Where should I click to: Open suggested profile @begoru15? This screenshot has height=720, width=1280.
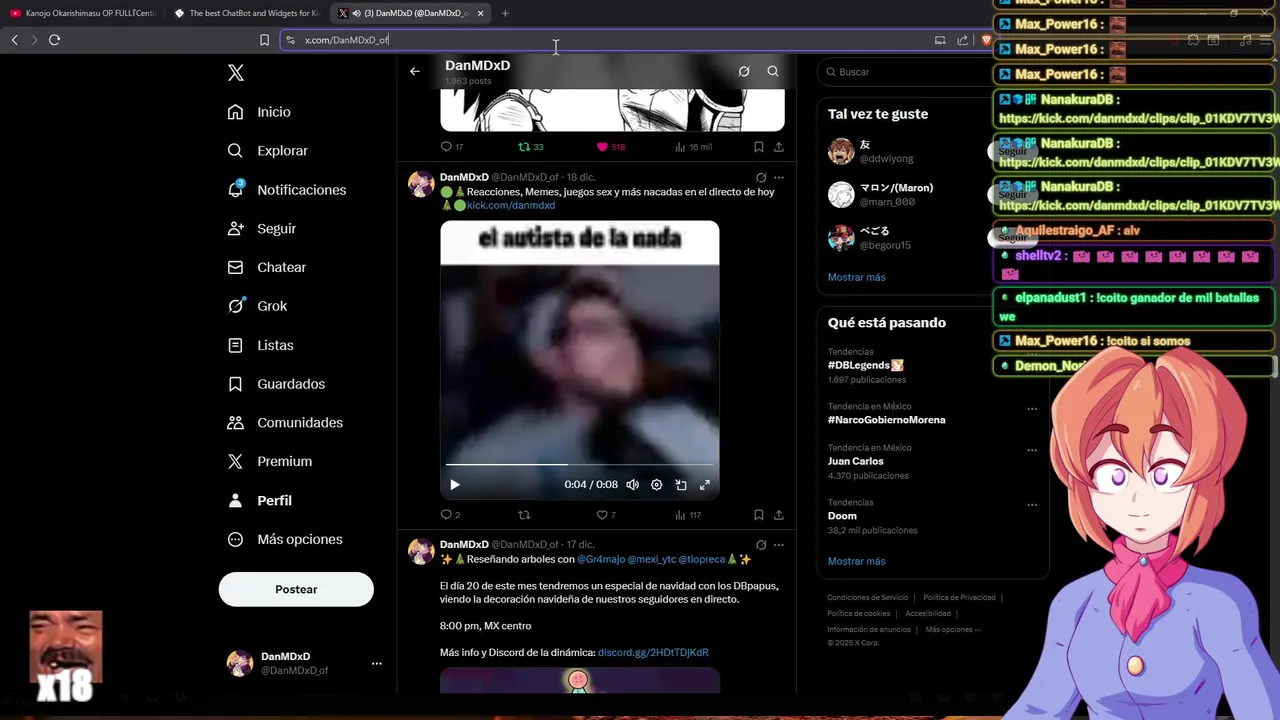885,246
